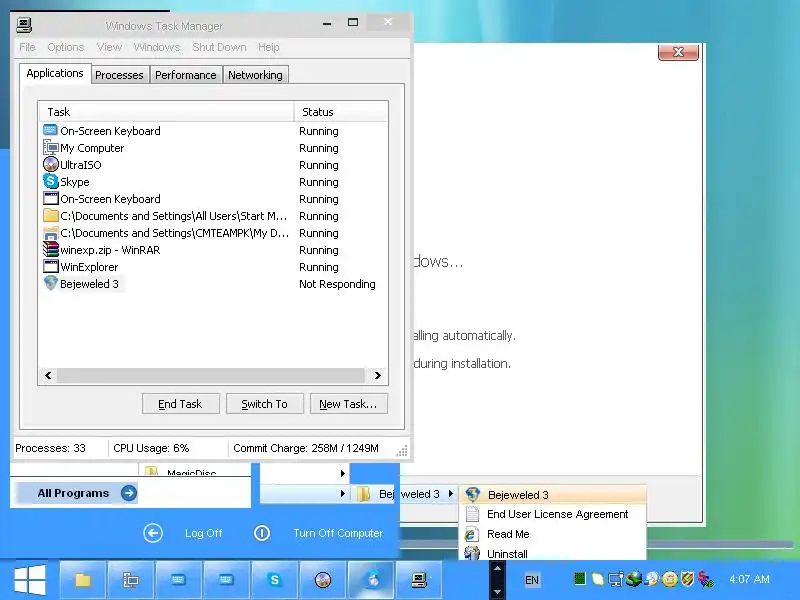Viewport: 800px width, 600px height.
Task: Click the folder icon of the Start Menu path row
Action: coord(51,215)
